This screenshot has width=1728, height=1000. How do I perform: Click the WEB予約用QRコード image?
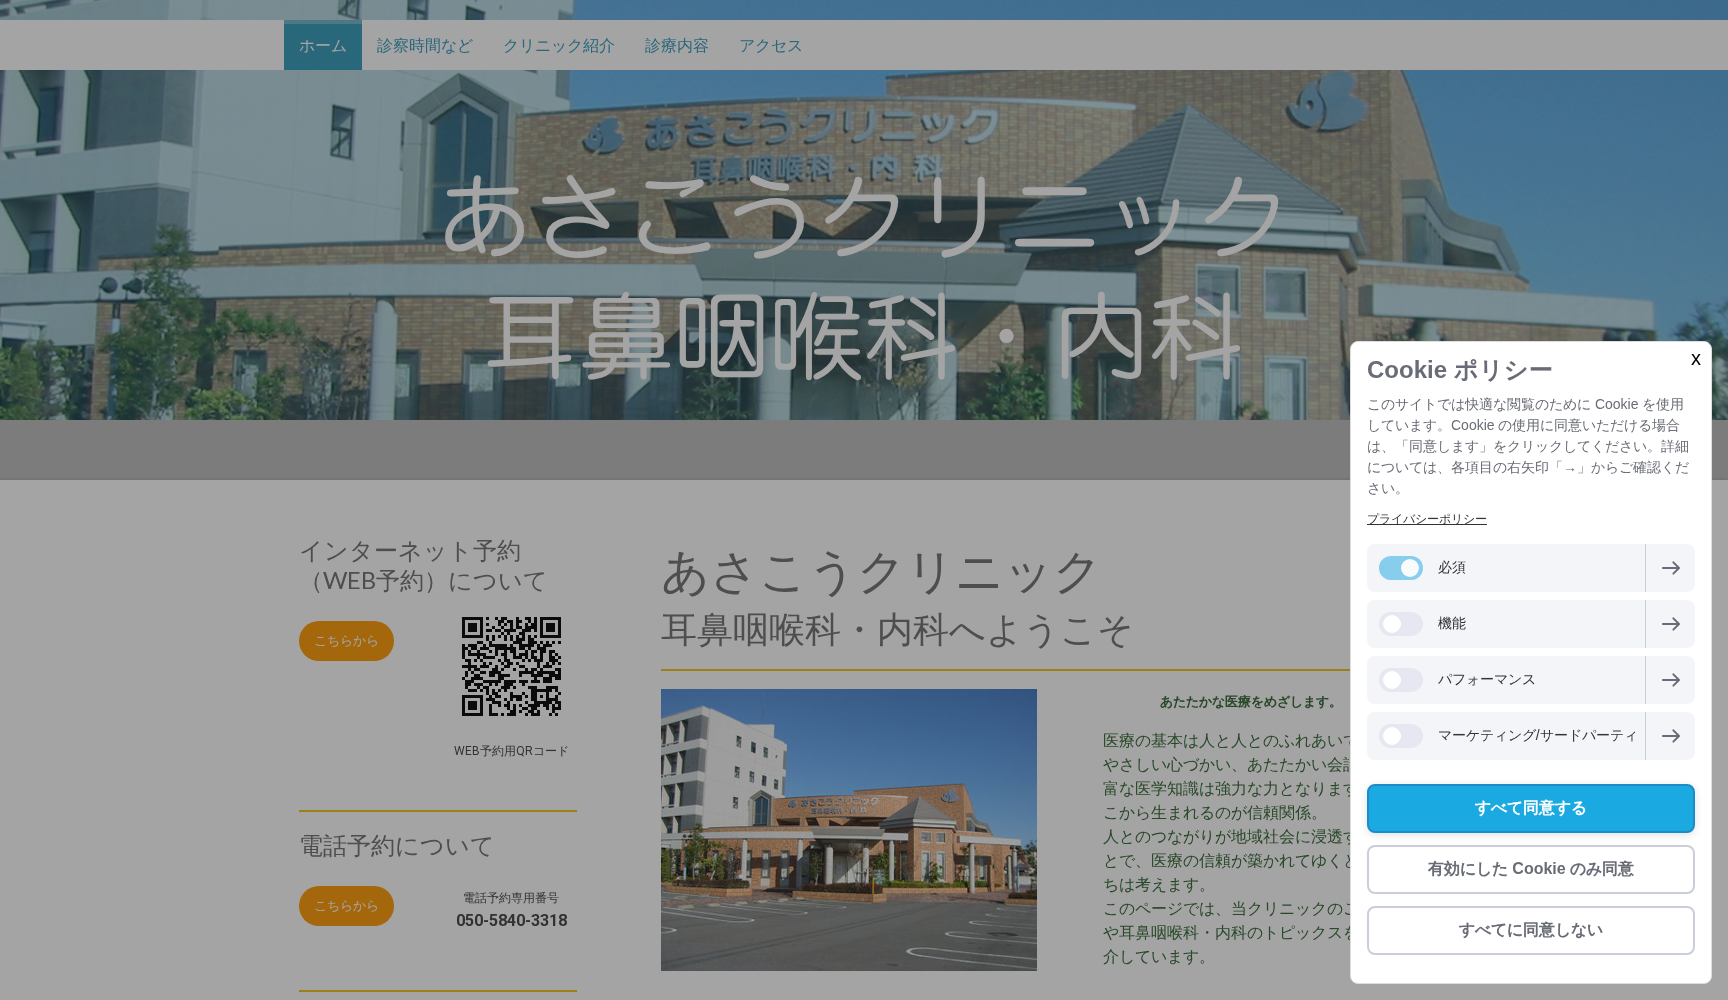[511, 666]
